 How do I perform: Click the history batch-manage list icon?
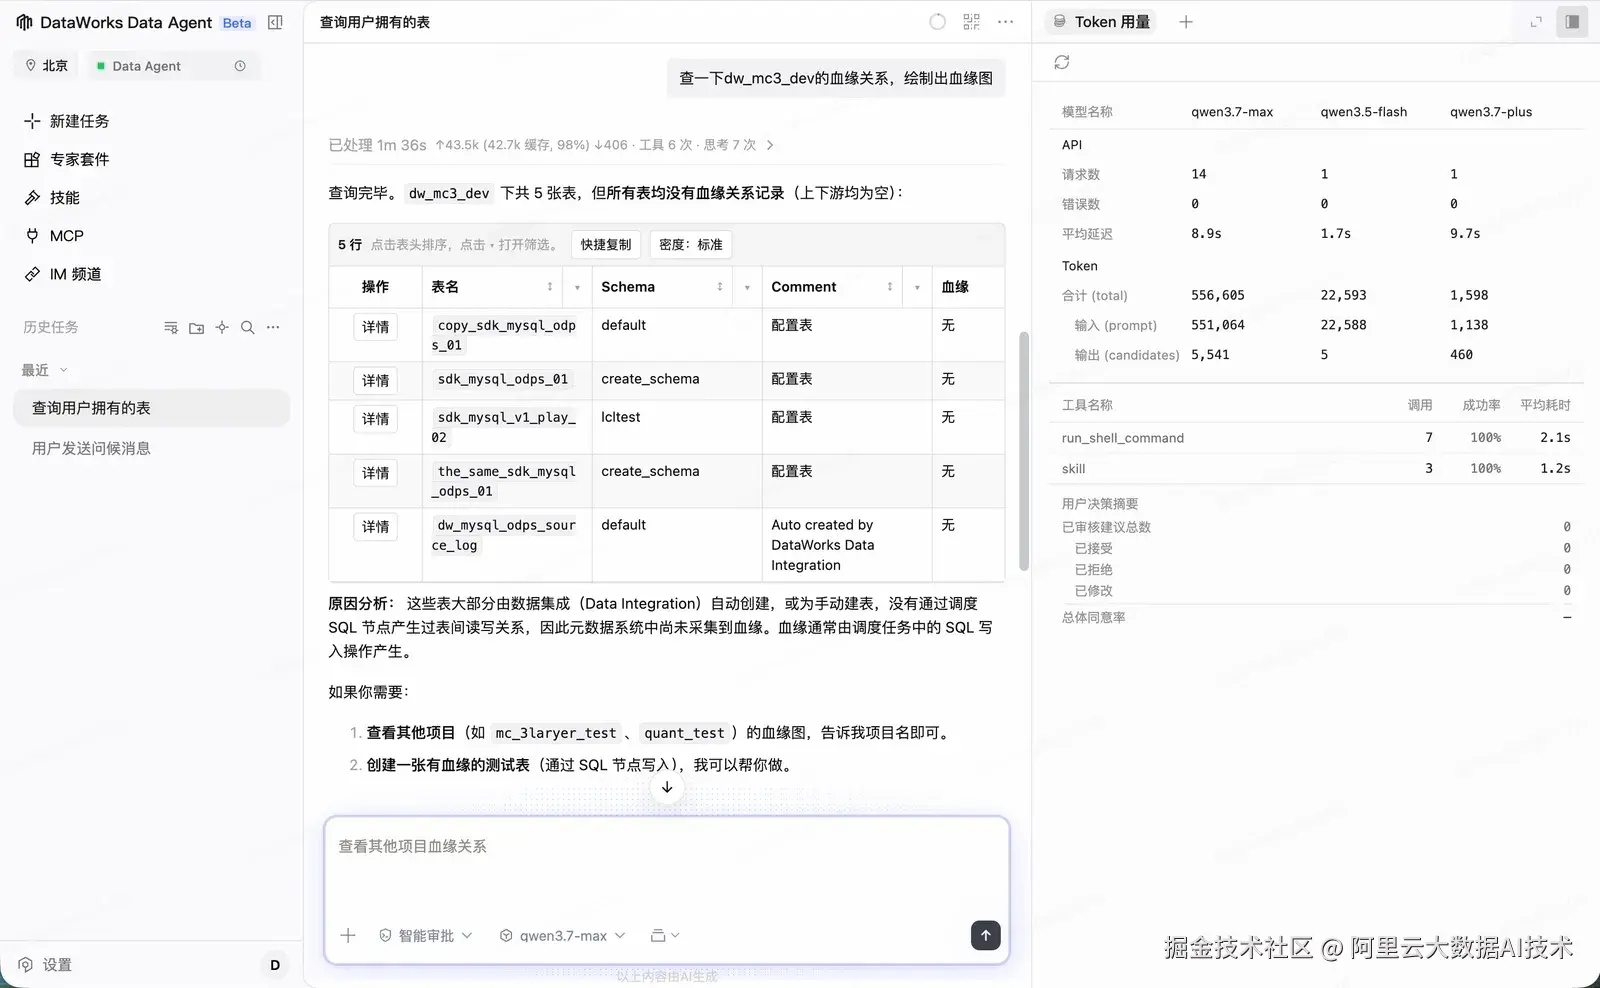[x=171, y=327]
